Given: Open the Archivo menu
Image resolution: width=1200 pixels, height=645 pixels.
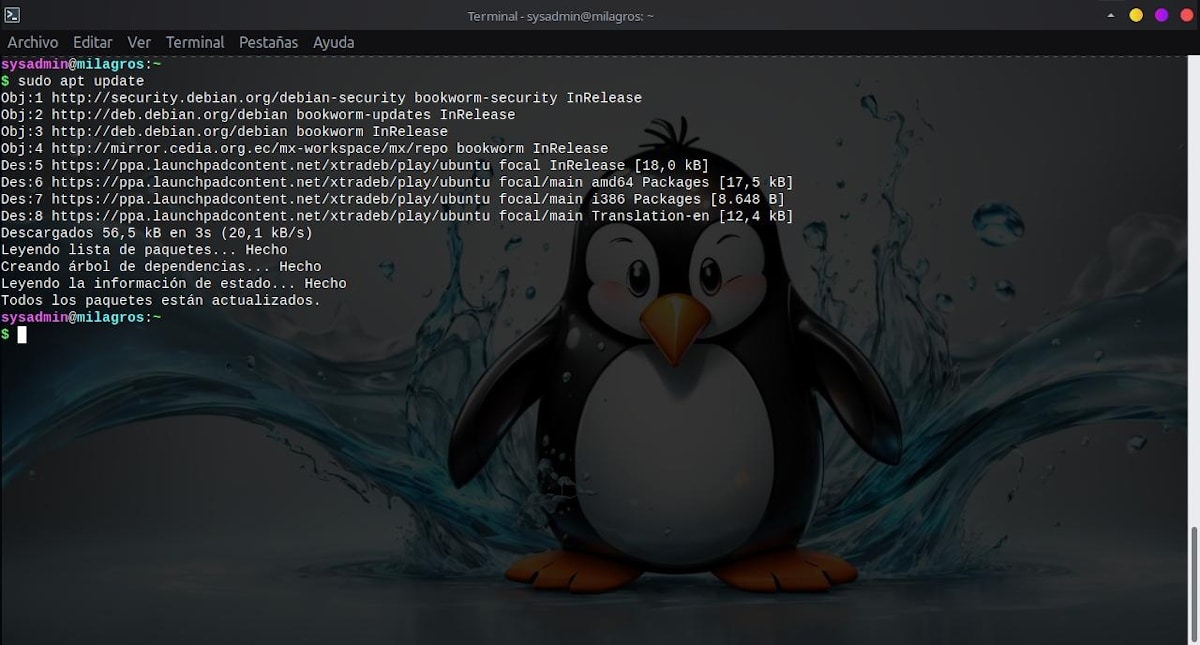Looking at the screenshot, I should tap(33, 43).
